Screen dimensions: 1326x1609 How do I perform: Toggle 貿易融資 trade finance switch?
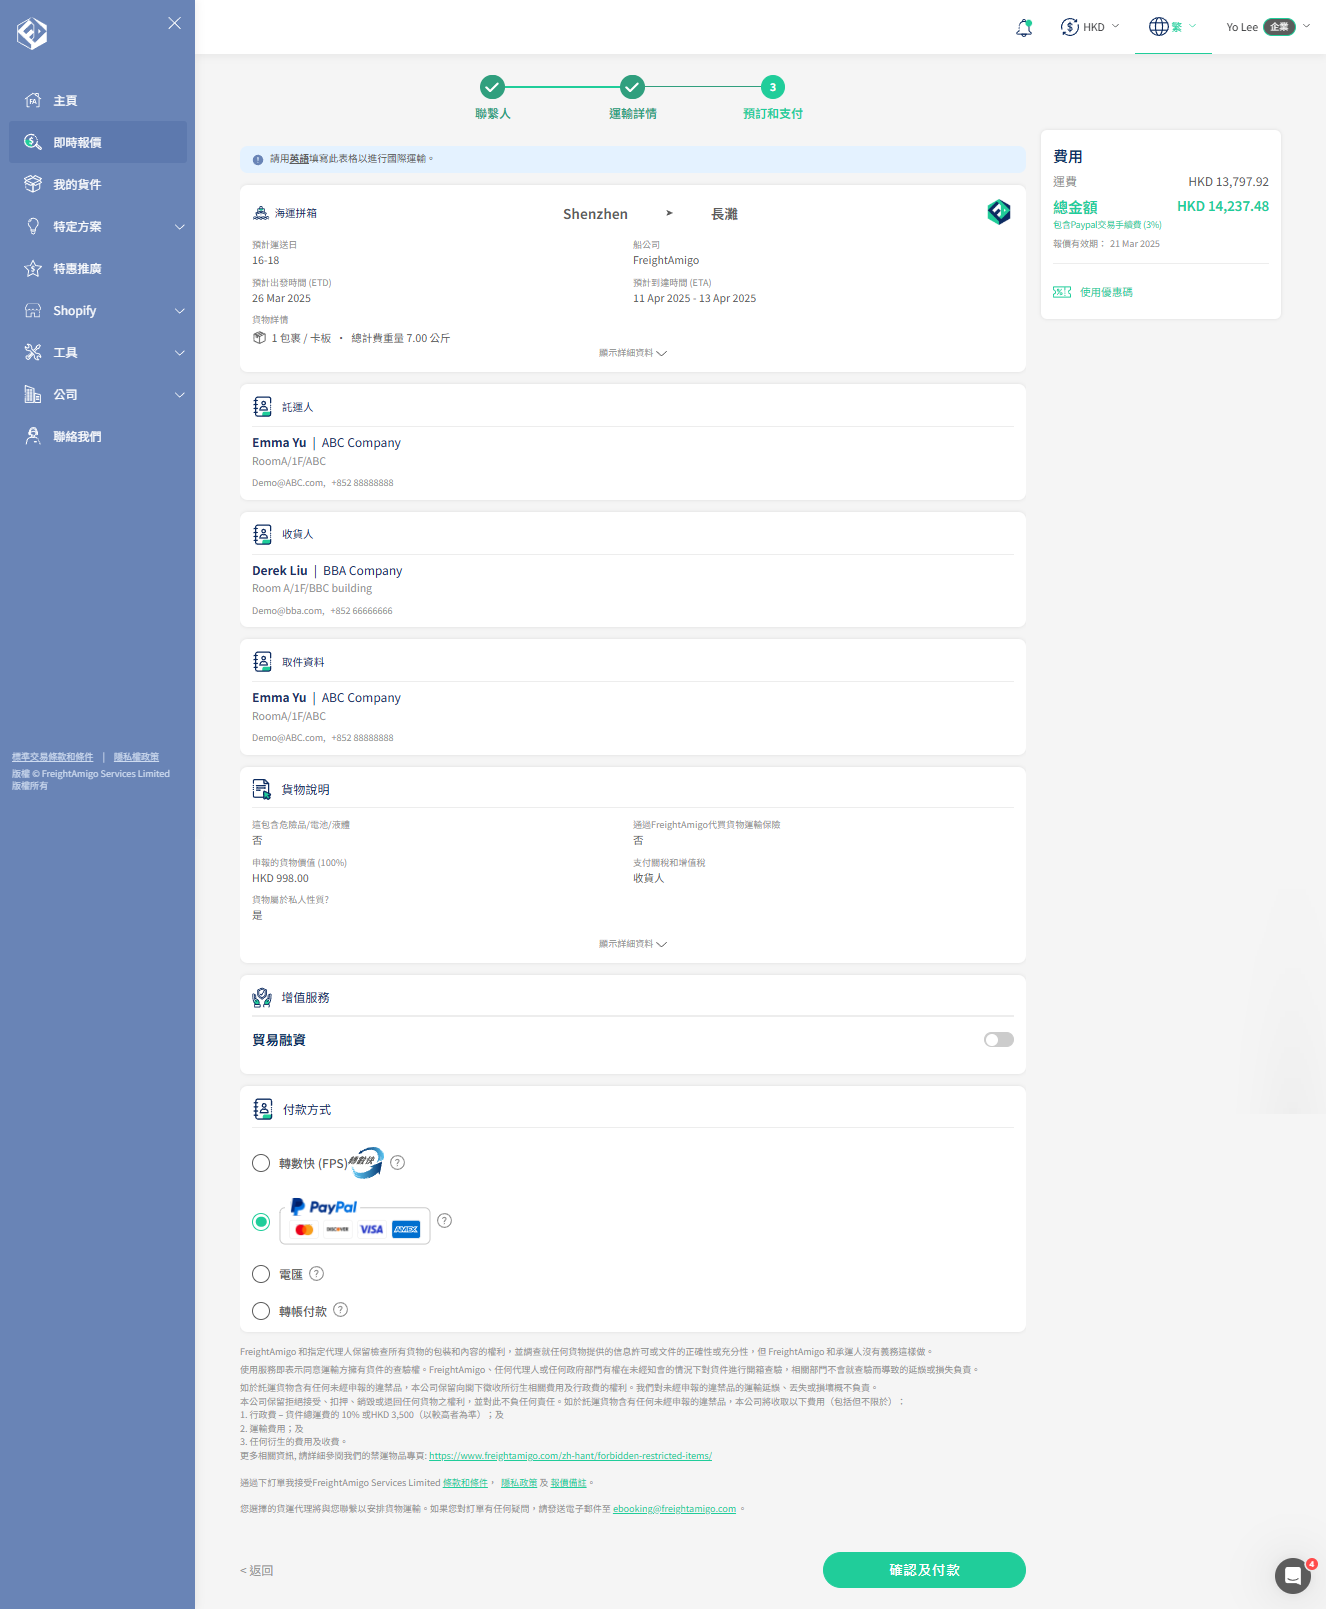[999, 1040]
